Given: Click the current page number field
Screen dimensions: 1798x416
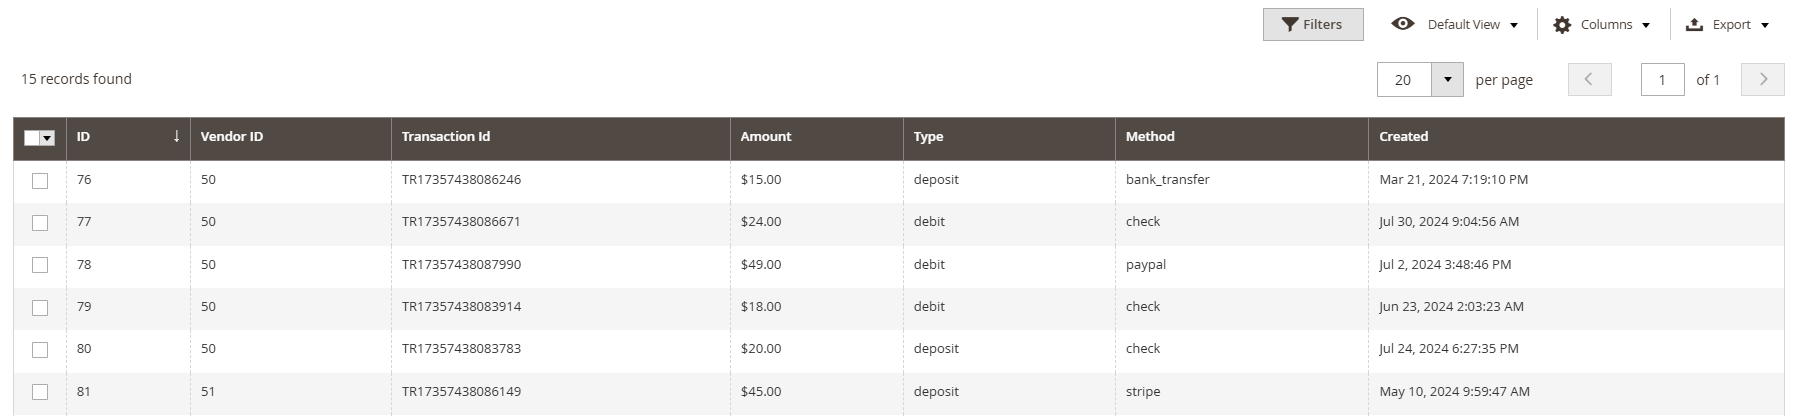Looking at the screenshot, I should click(x=1662, y=80).
